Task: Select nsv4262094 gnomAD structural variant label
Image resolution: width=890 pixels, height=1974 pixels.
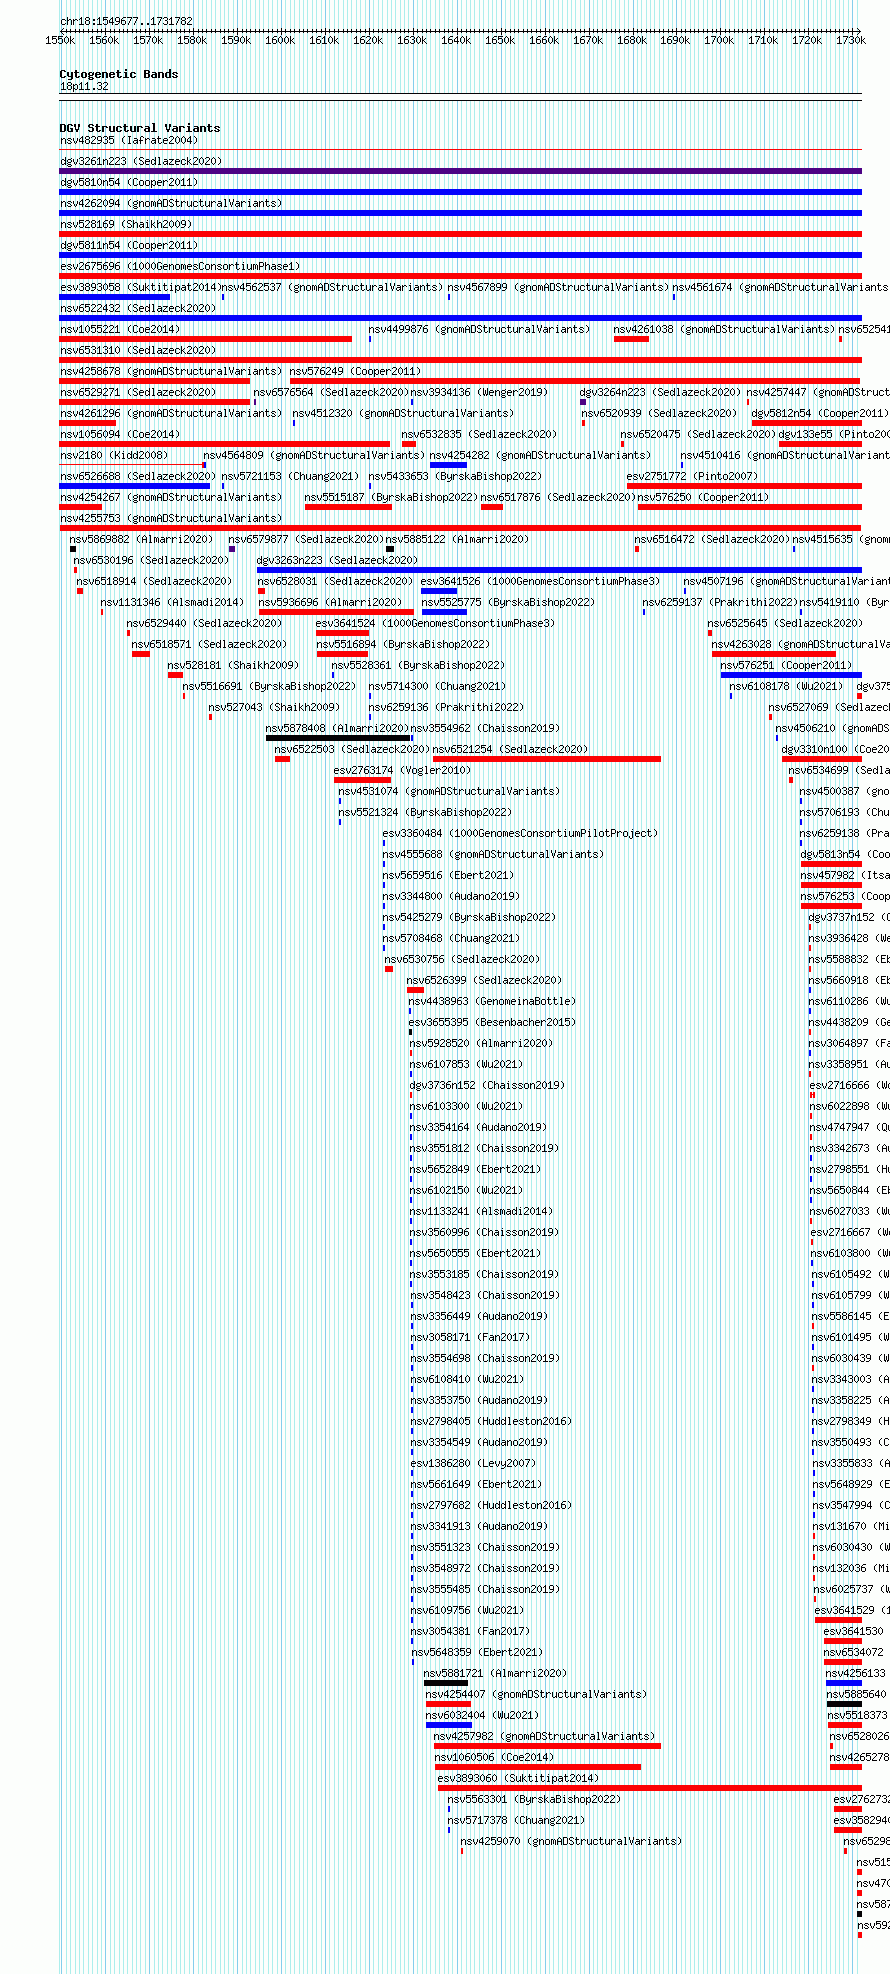Action: (x=171, y=203)
